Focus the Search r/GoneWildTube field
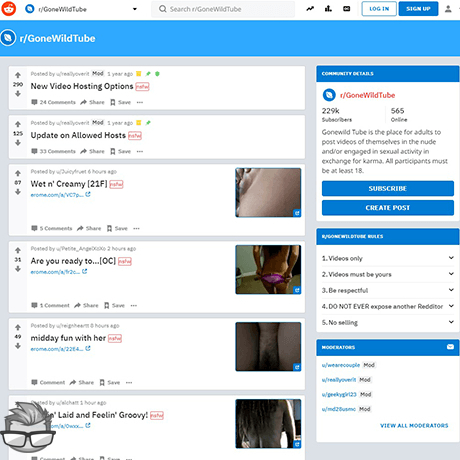Screen dimensions: 460x460 (x=223, y=9)
